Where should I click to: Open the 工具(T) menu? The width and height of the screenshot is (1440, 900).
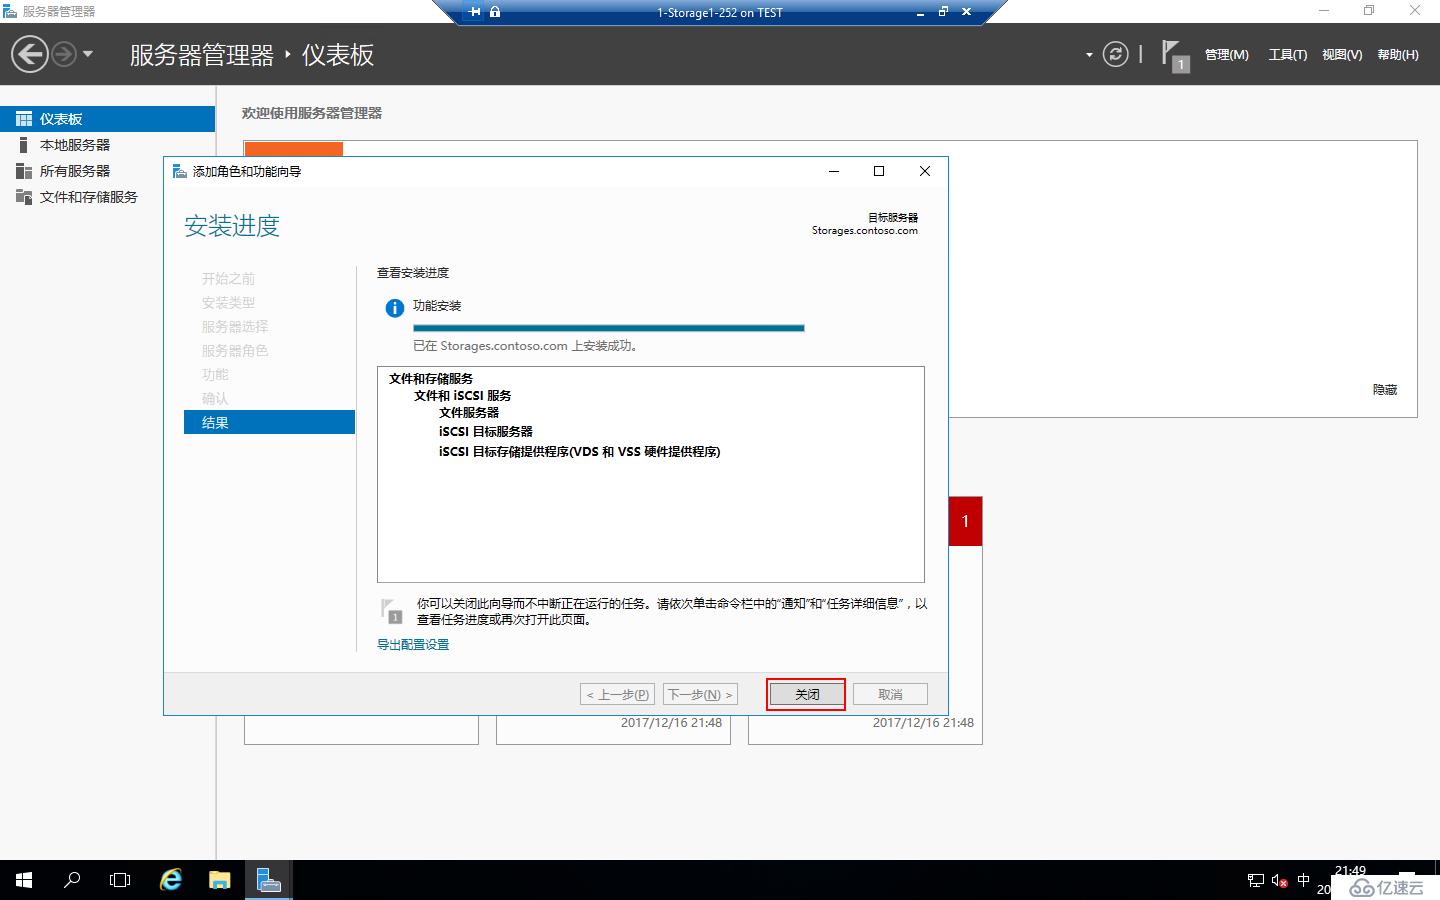1288,55
